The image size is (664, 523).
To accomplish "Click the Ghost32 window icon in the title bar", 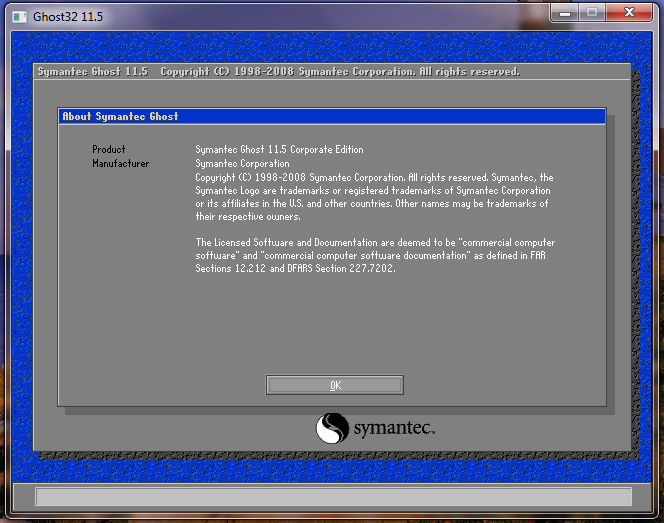I will click(19, 17).
